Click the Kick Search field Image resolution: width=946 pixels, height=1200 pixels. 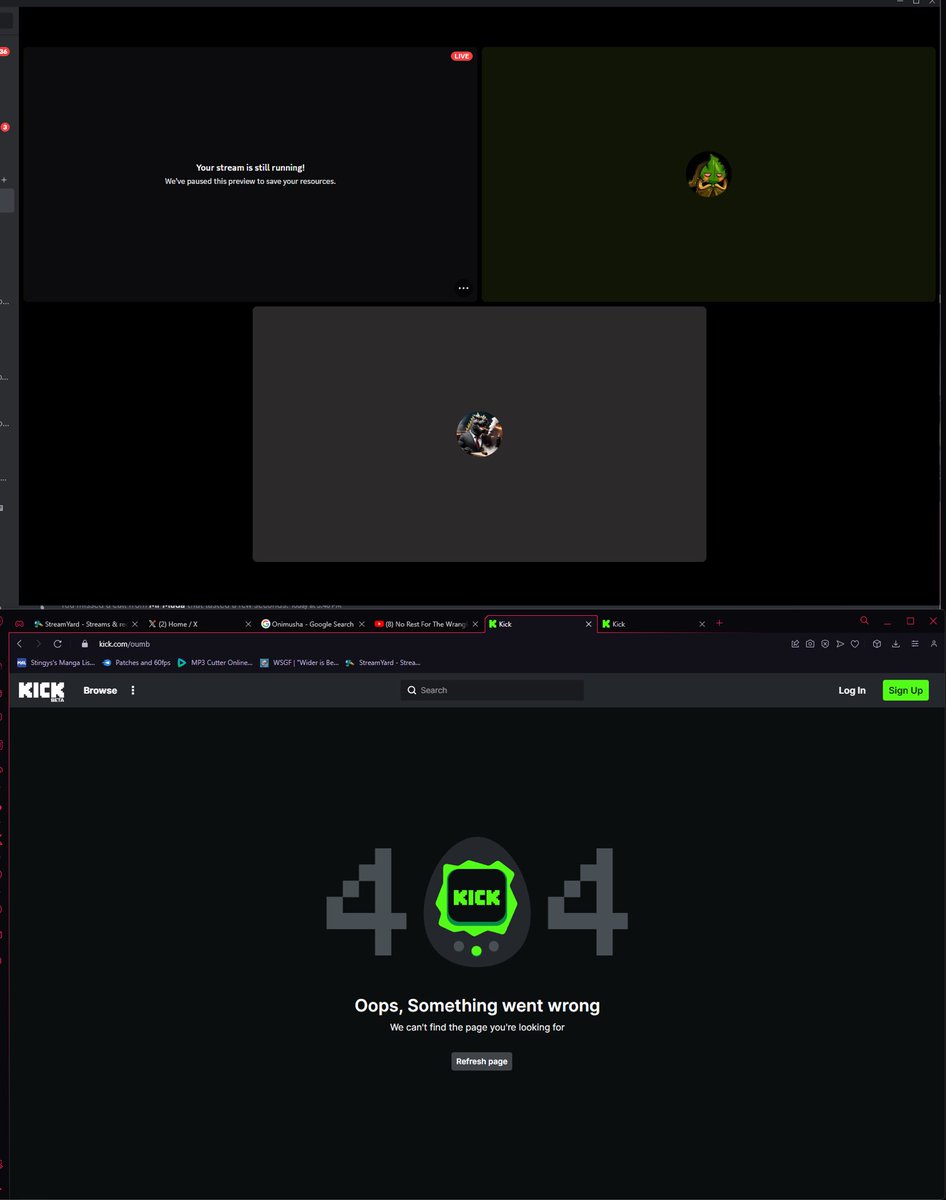(492, 690)
